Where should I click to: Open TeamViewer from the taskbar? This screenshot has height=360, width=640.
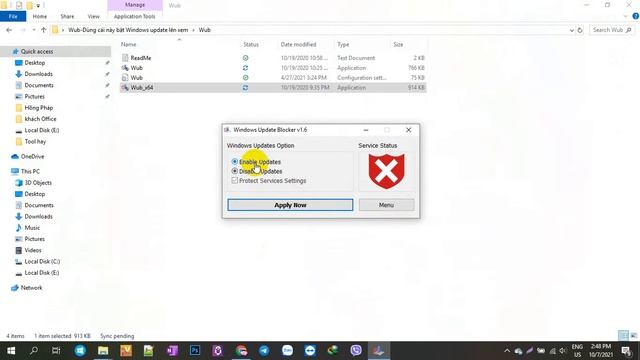(310, 351)
